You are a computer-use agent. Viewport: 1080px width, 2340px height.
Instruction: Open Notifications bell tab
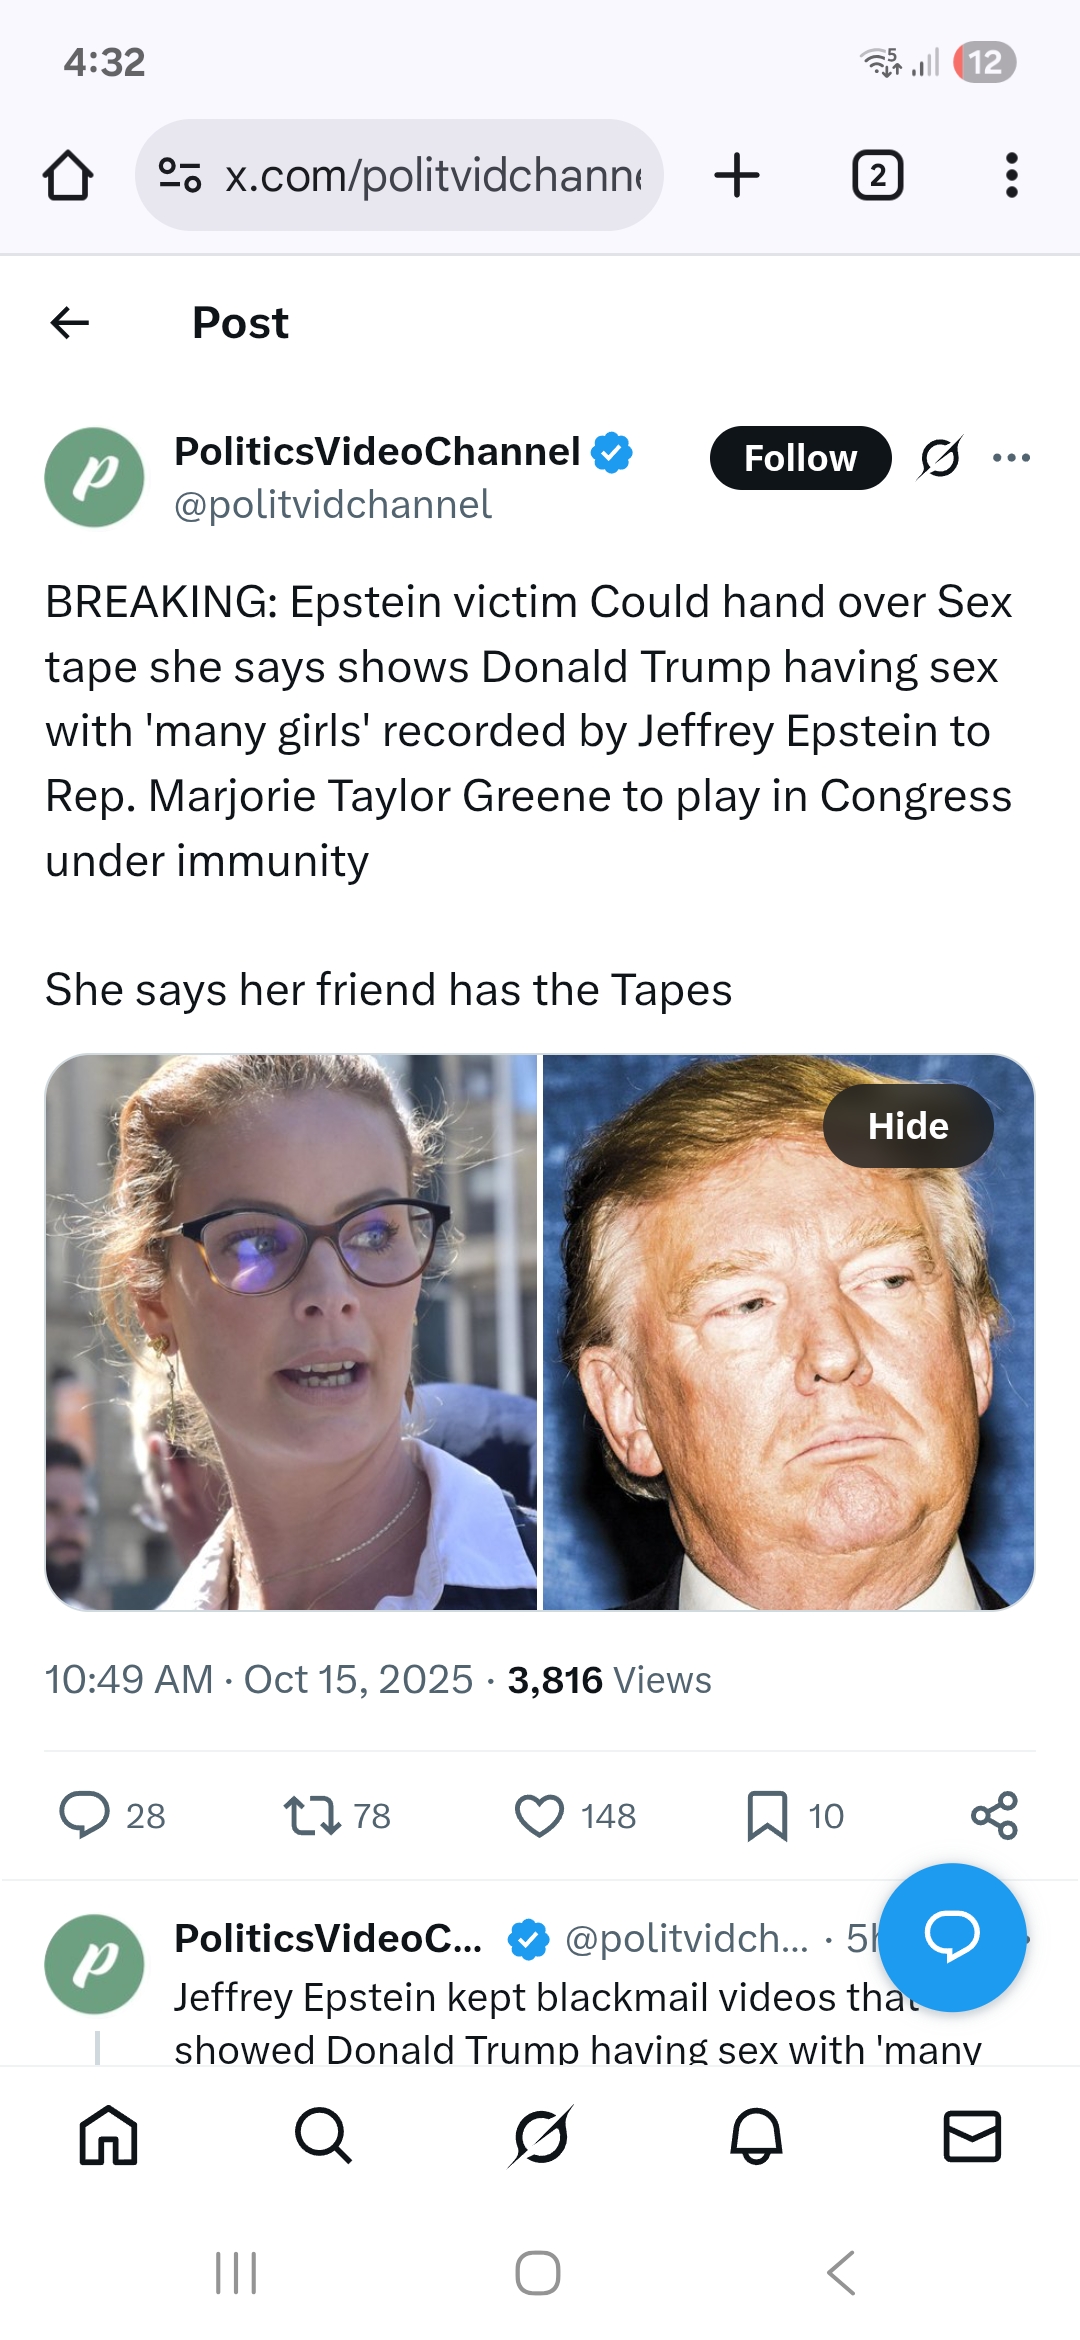756,2135
